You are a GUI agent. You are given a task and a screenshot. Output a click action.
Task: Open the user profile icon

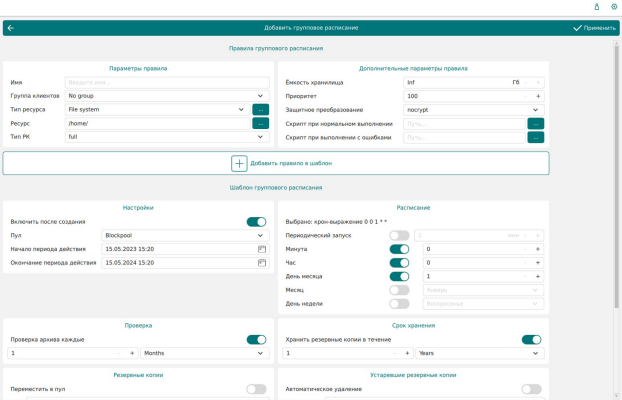point(597,7)
